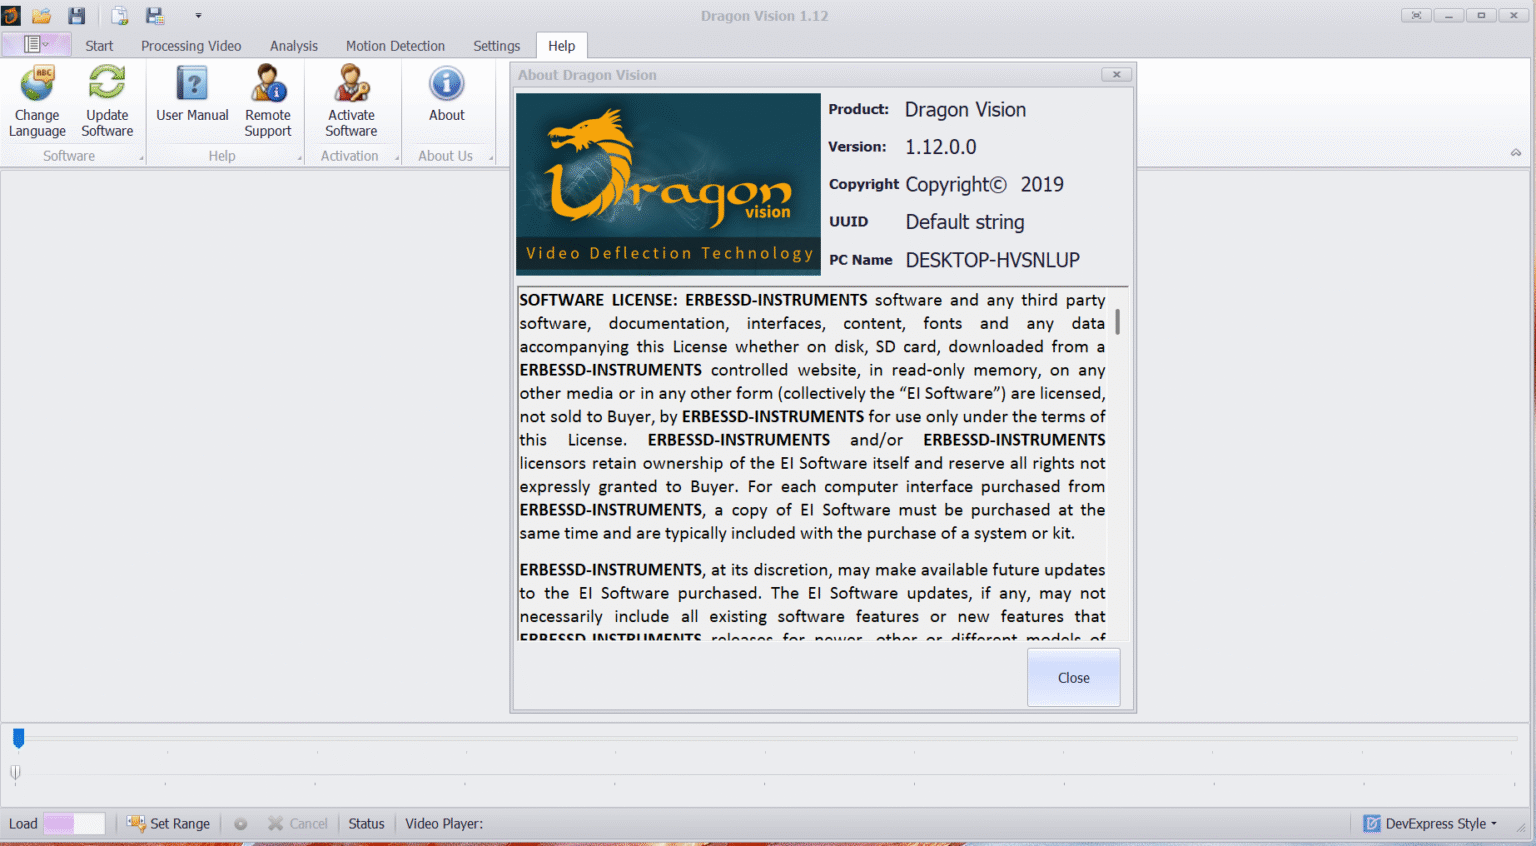Click the Dragon Vision app logo icon

pyautogui.click(x=11, y=15)
